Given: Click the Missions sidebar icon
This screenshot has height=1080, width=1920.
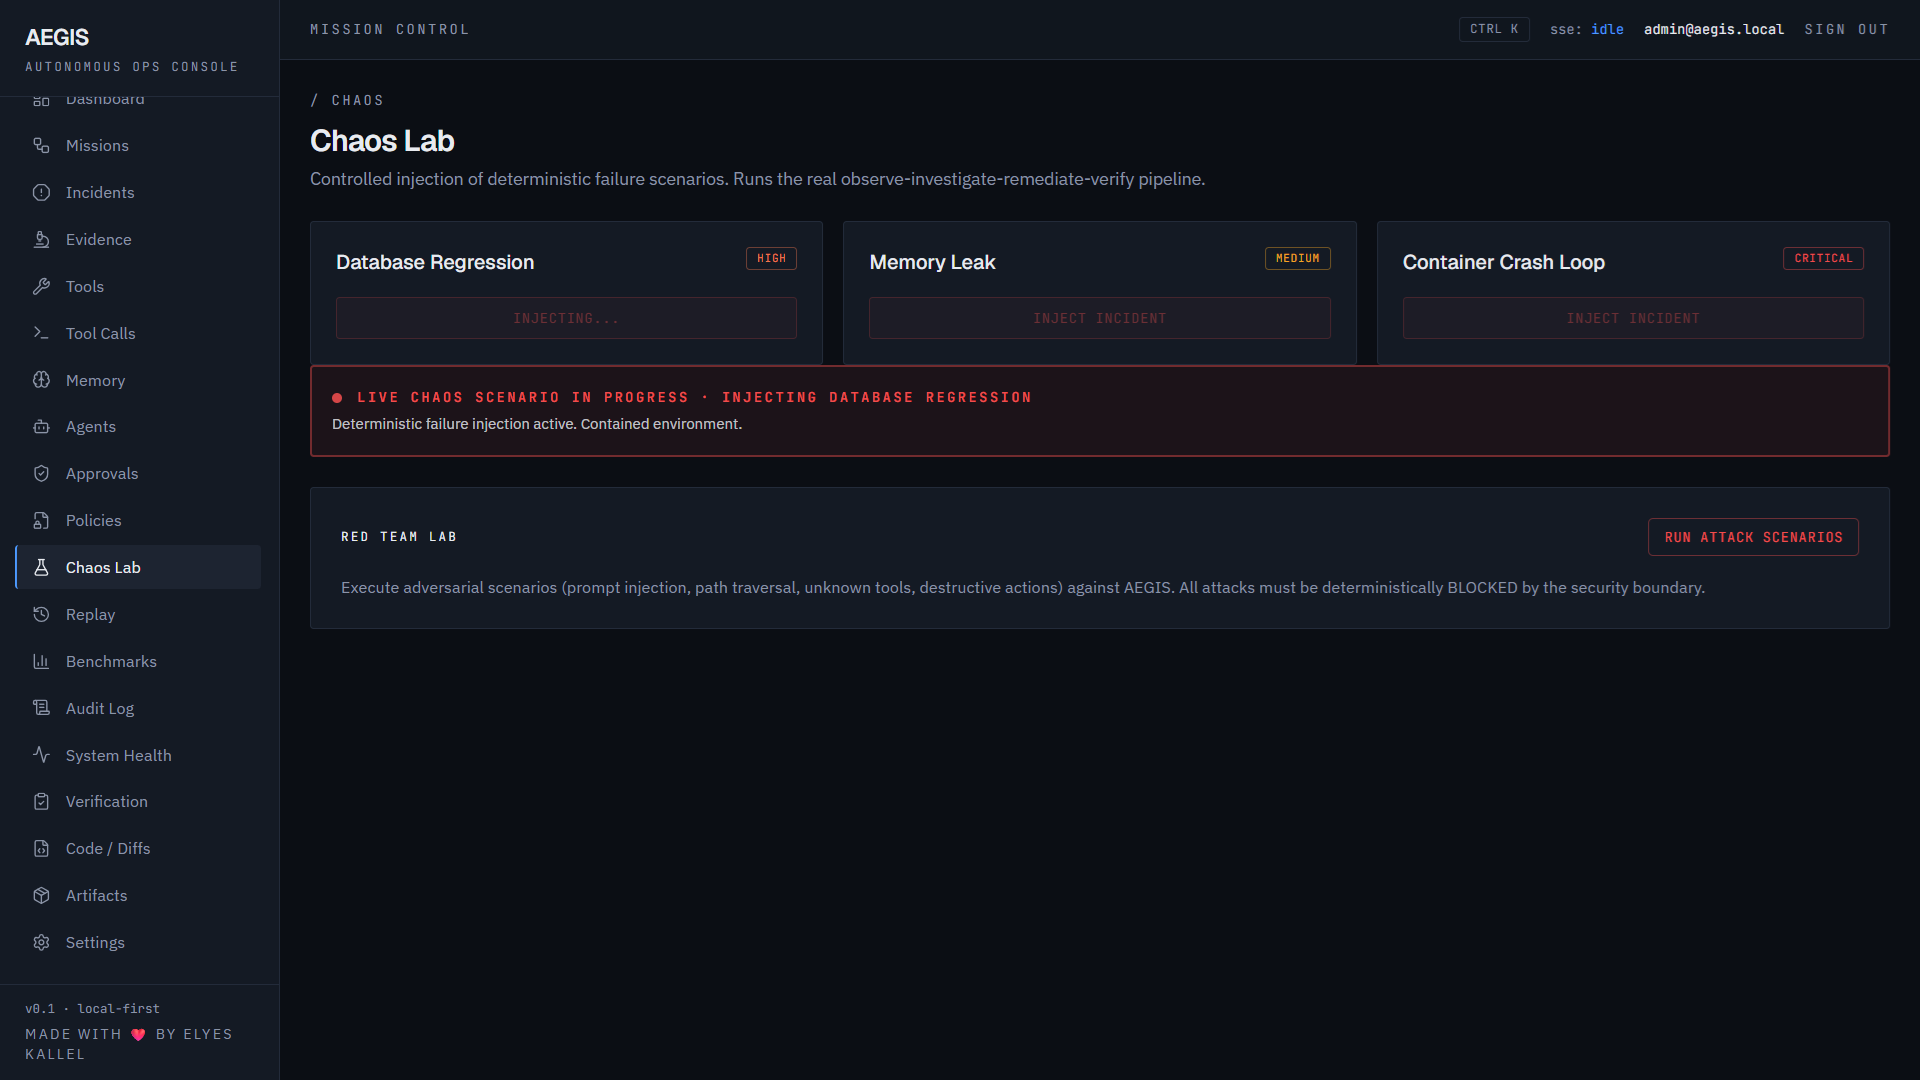Looking at the screenshot, I should 41,146.
